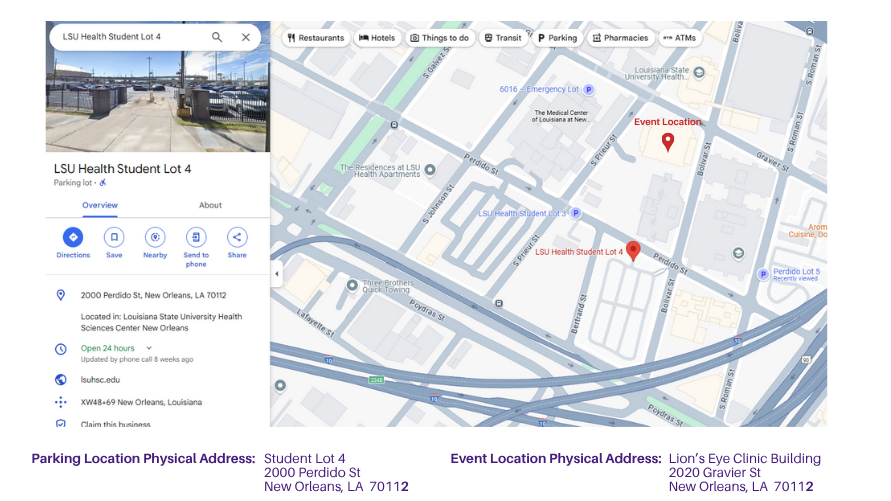Image resolution: width=891 pixels, height=501 pixels.
Task: Show Parking chip on map
Action: click(x=557, y=38)
